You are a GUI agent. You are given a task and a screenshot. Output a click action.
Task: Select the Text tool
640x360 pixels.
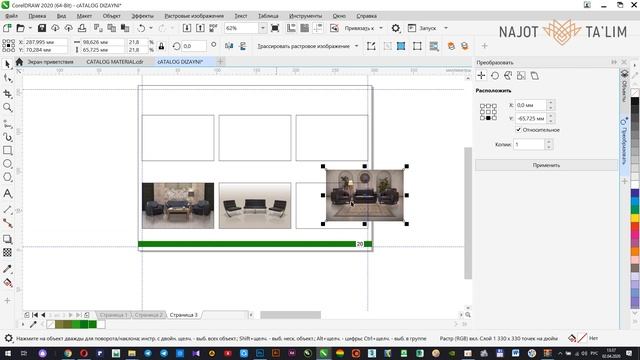[x=7, y=193]
